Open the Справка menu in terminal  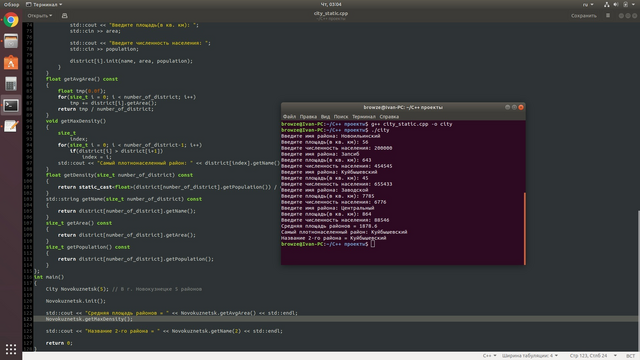389,117
